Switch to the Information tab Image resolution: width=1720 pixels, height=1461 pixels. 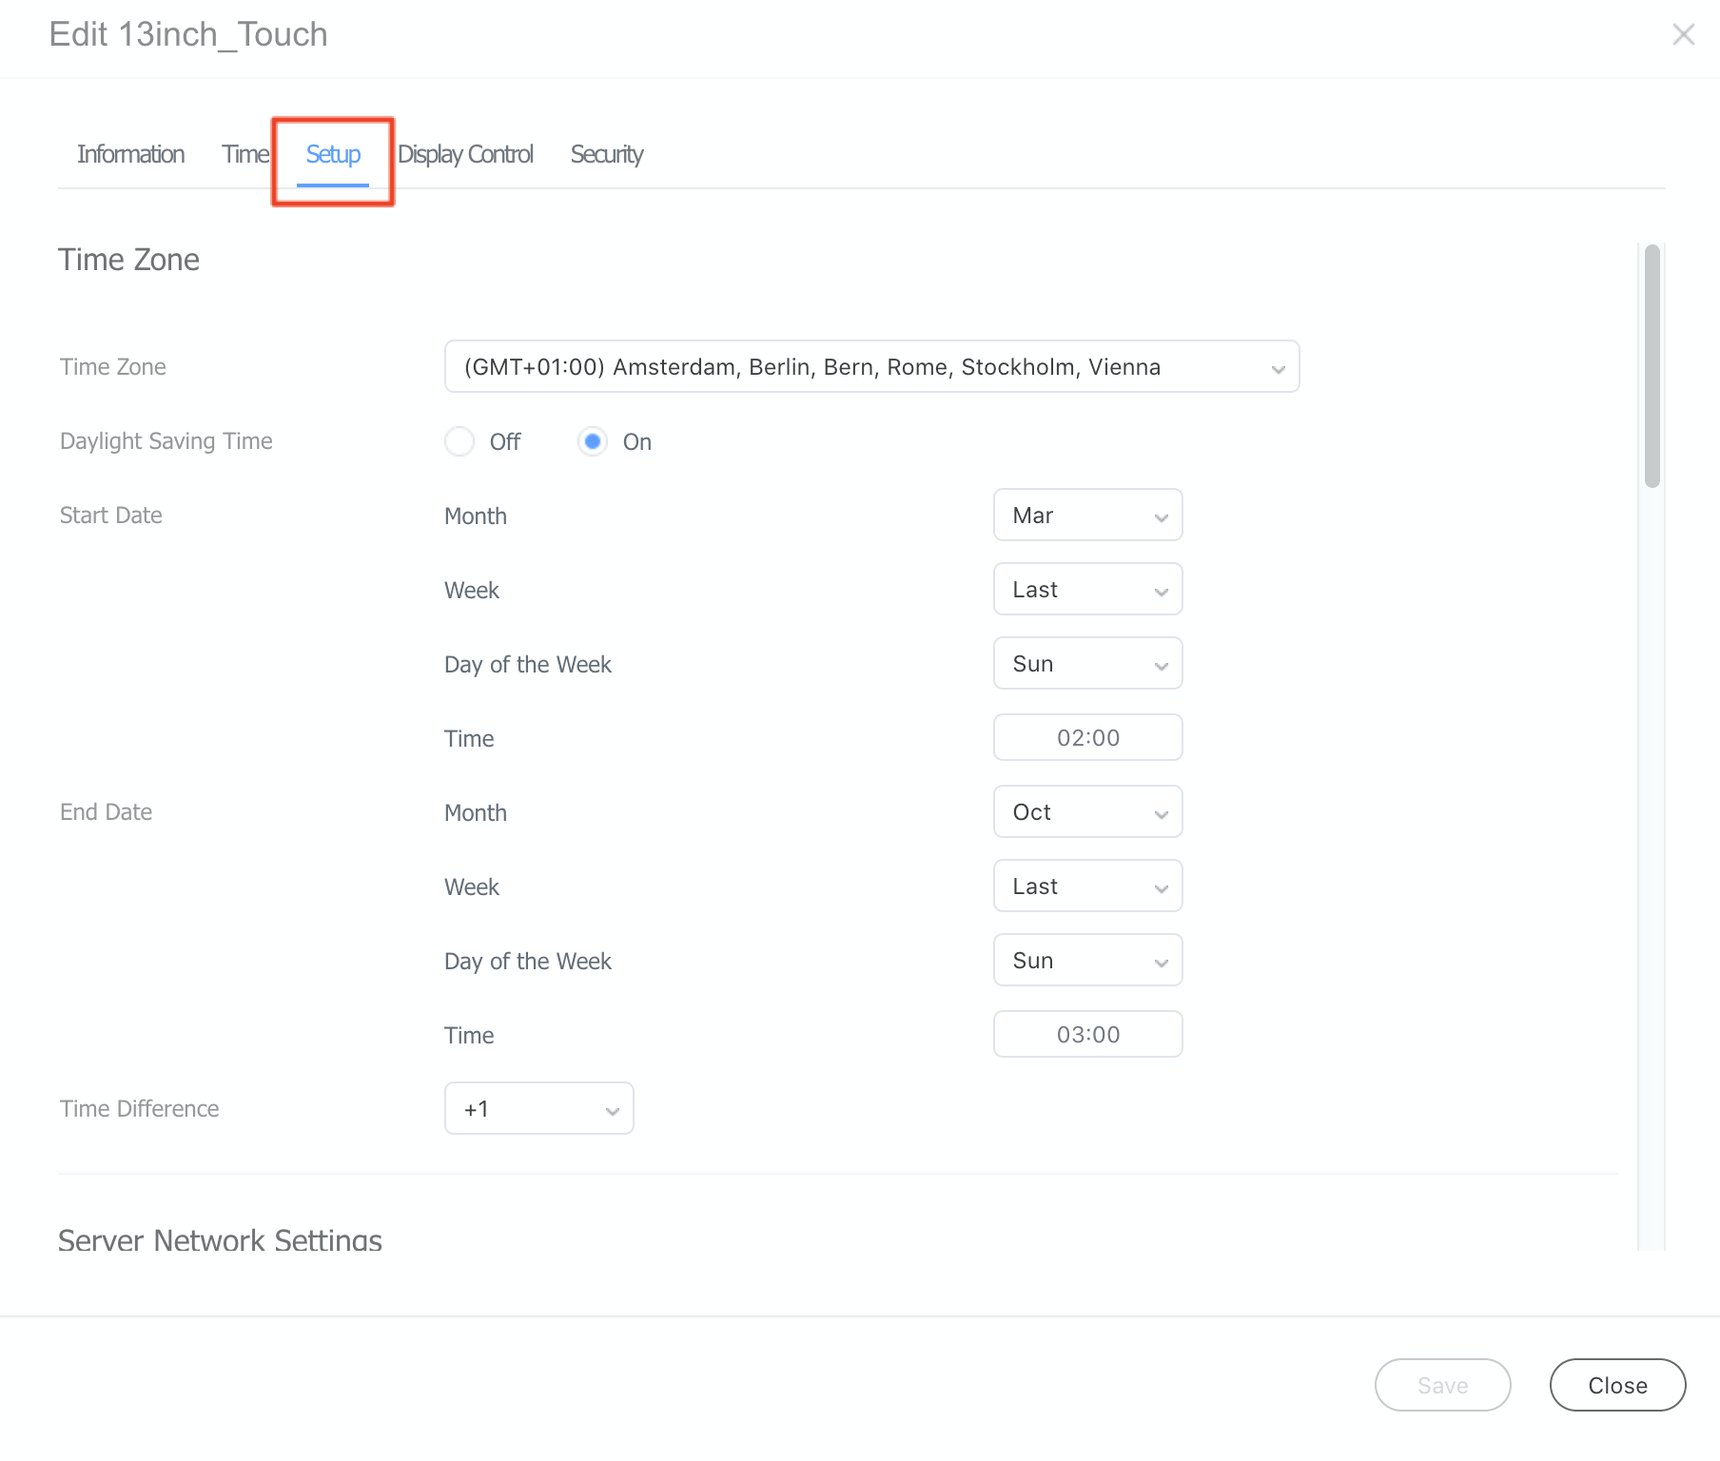point(131,154)
